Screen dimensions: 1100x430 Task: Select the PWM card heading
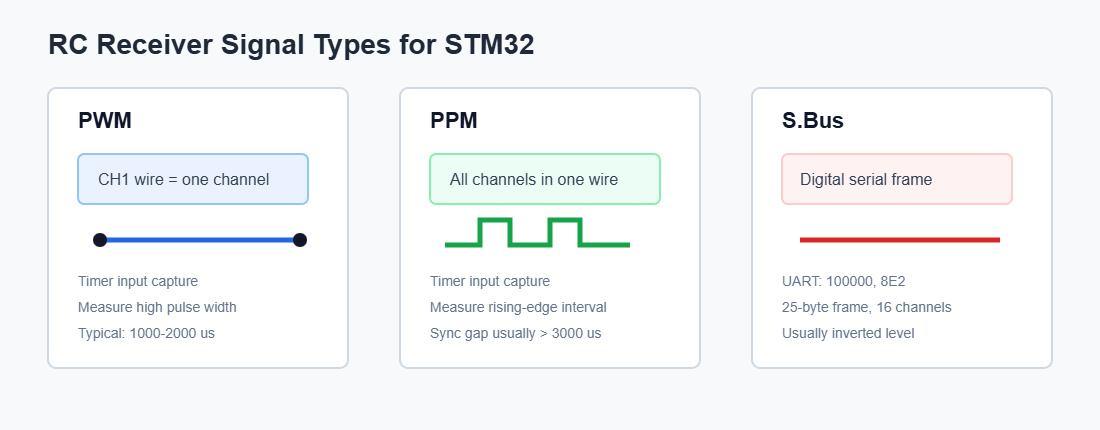click(x=105, y=121)
